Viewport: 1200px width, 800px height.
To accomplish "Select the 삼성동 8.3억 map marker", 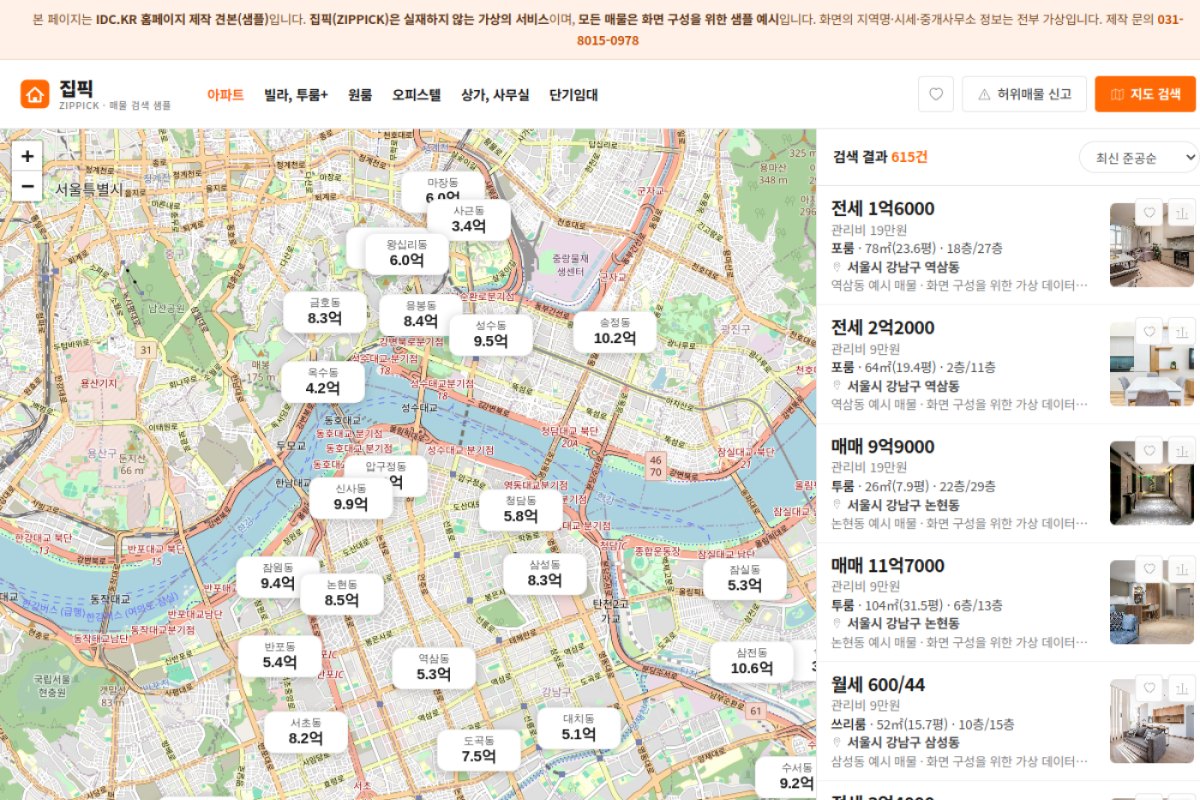I will pyautogui.click(x=544, y=573).
